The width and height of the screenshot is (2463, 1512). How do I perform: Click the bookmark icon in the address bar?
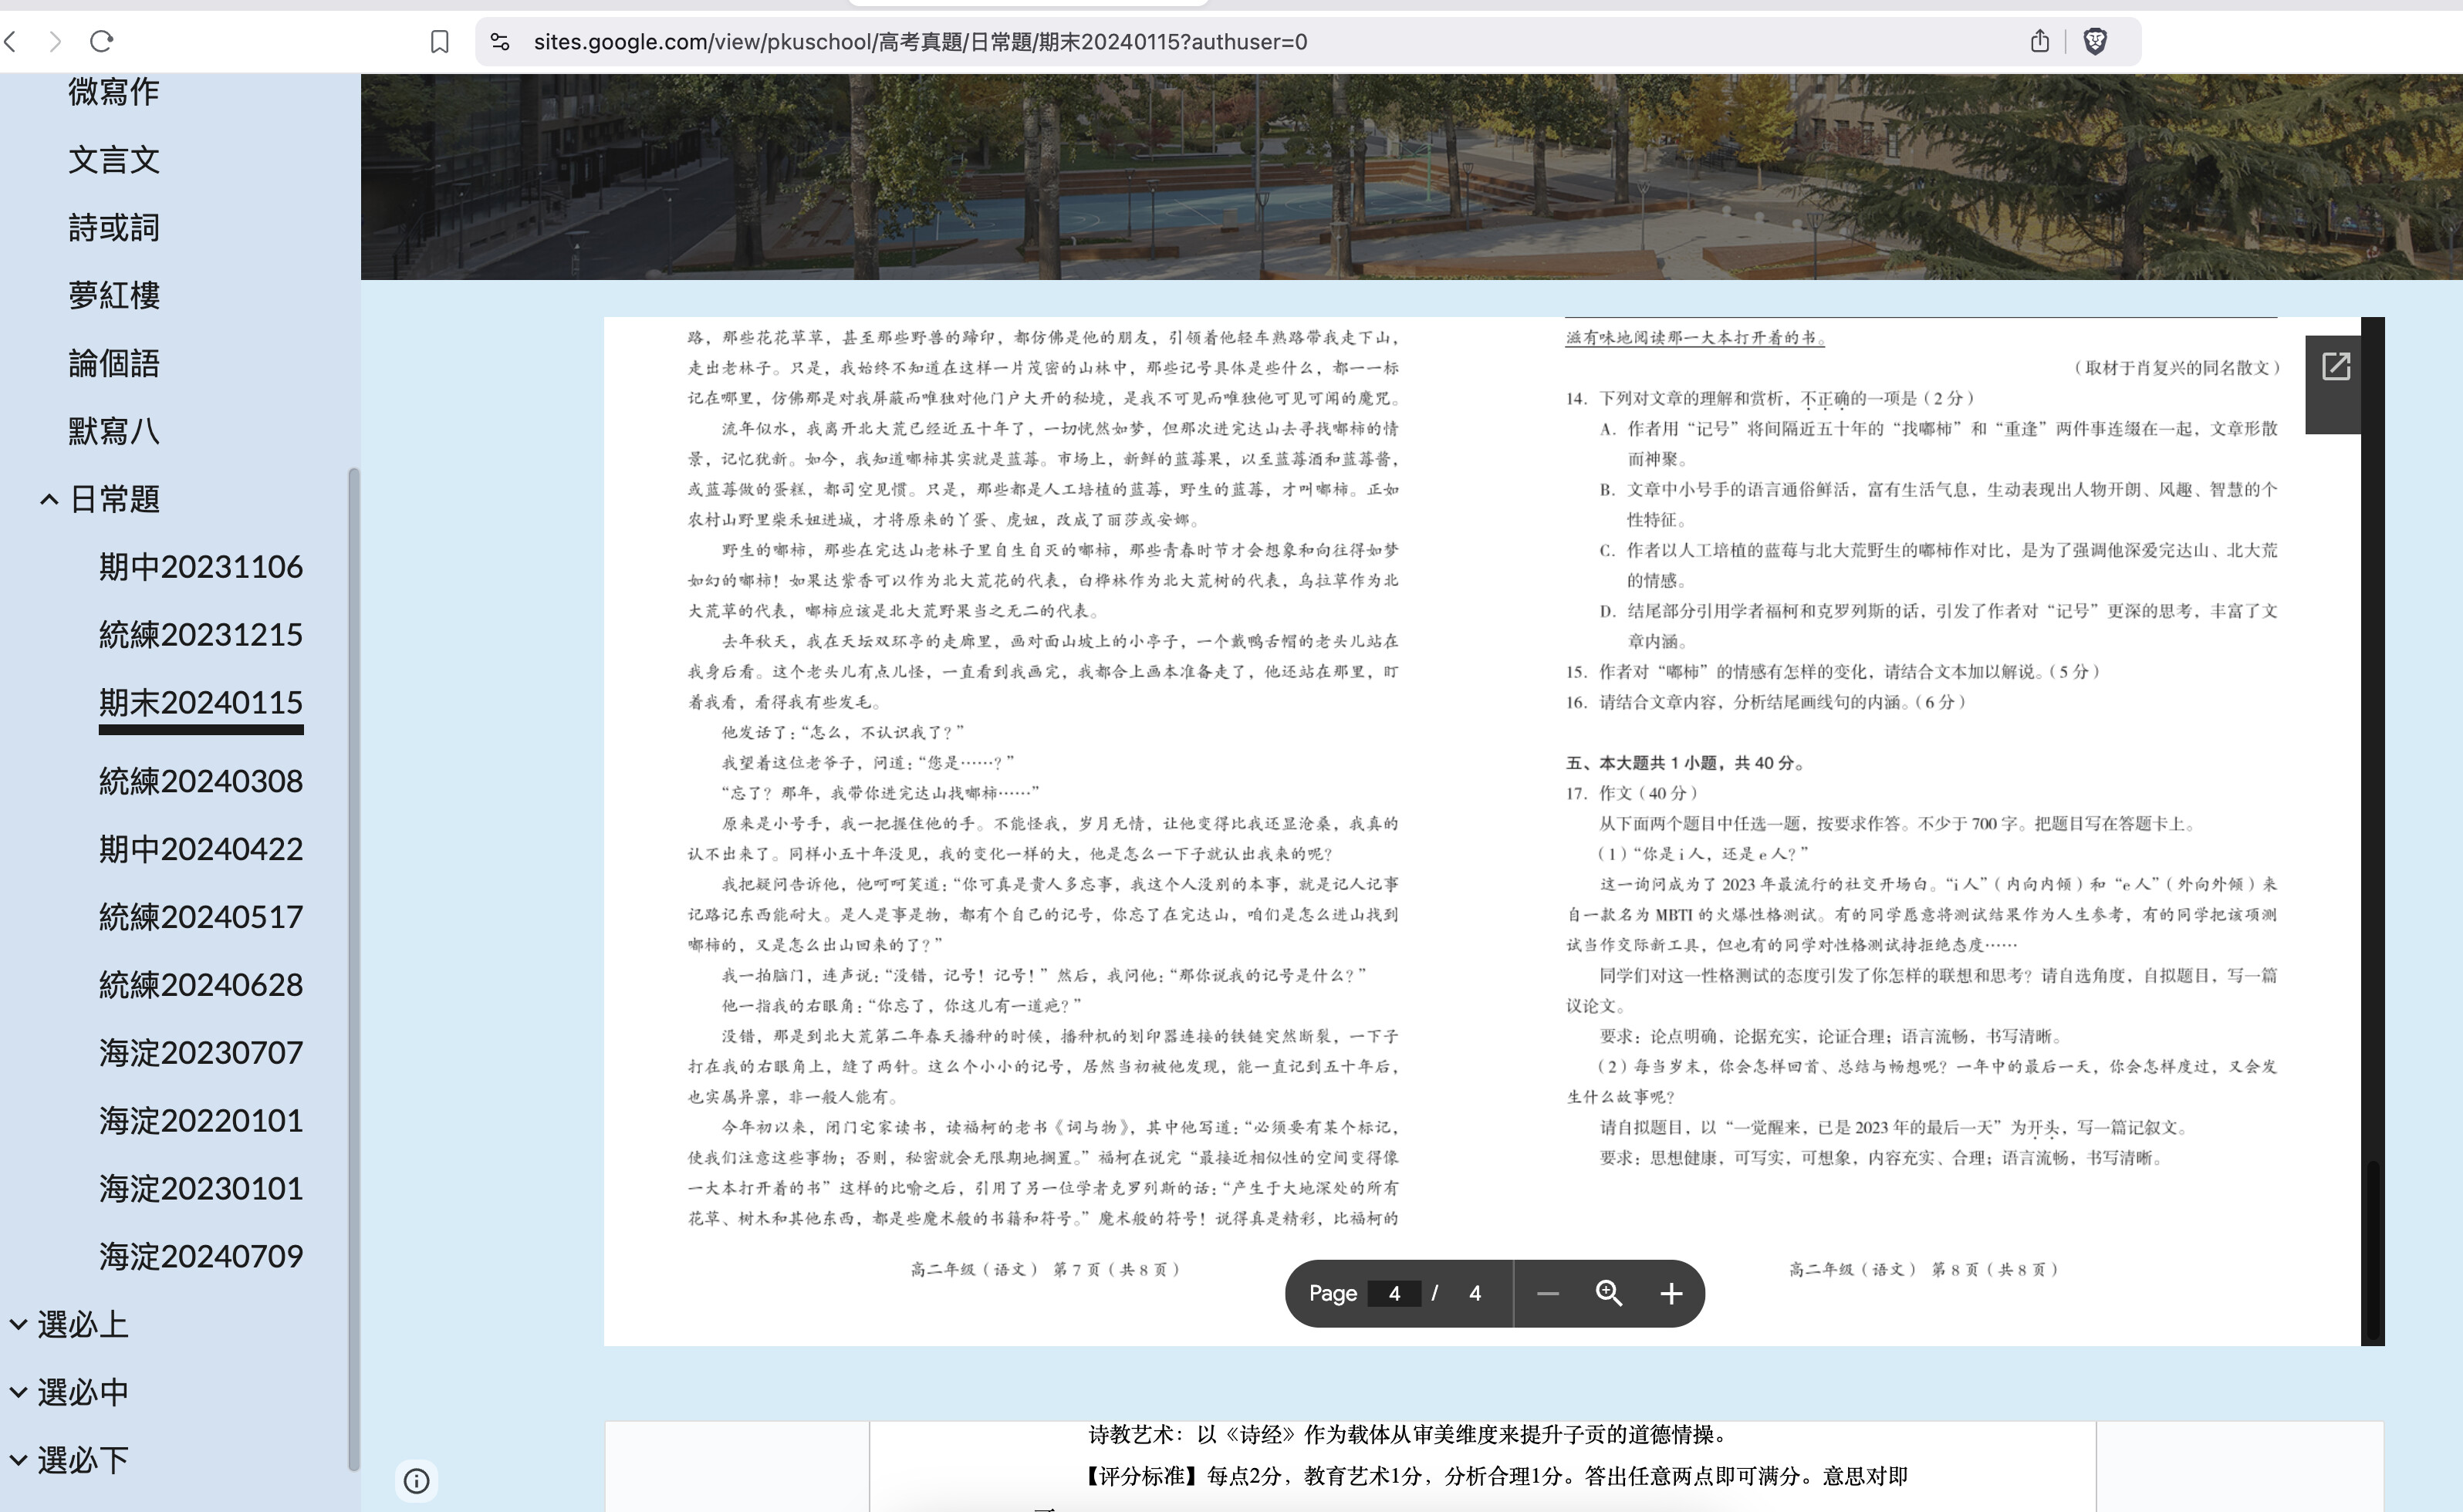(x=439, y=41)
